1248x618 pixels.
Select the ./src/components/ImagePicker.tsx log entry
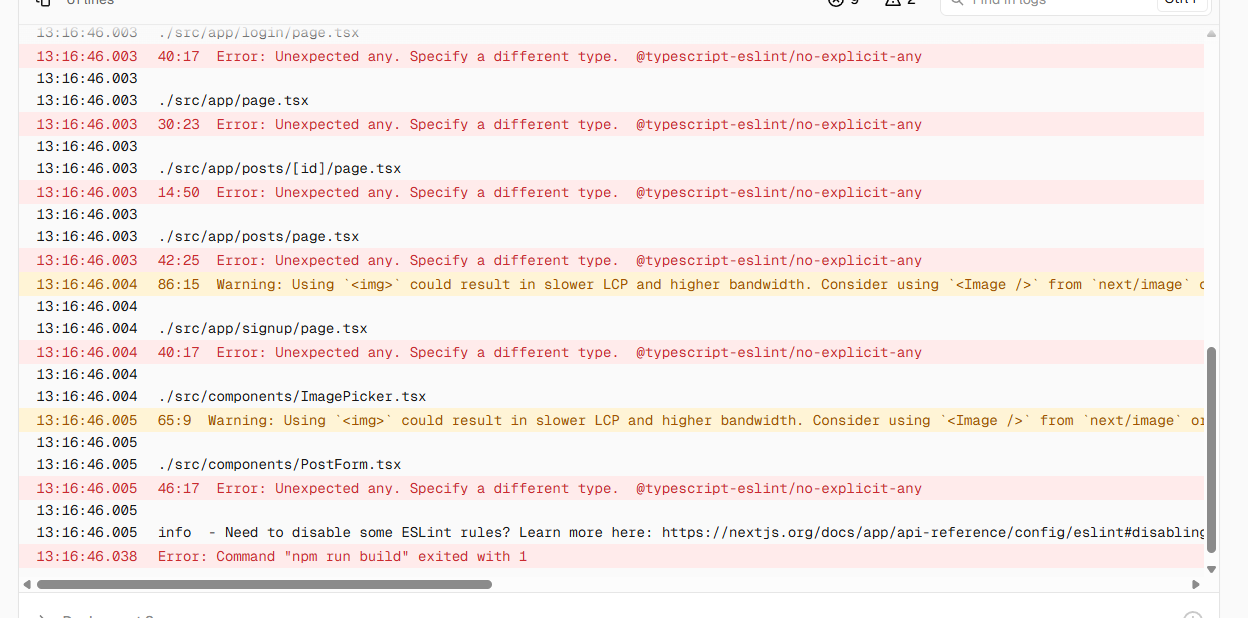[292, 397]
